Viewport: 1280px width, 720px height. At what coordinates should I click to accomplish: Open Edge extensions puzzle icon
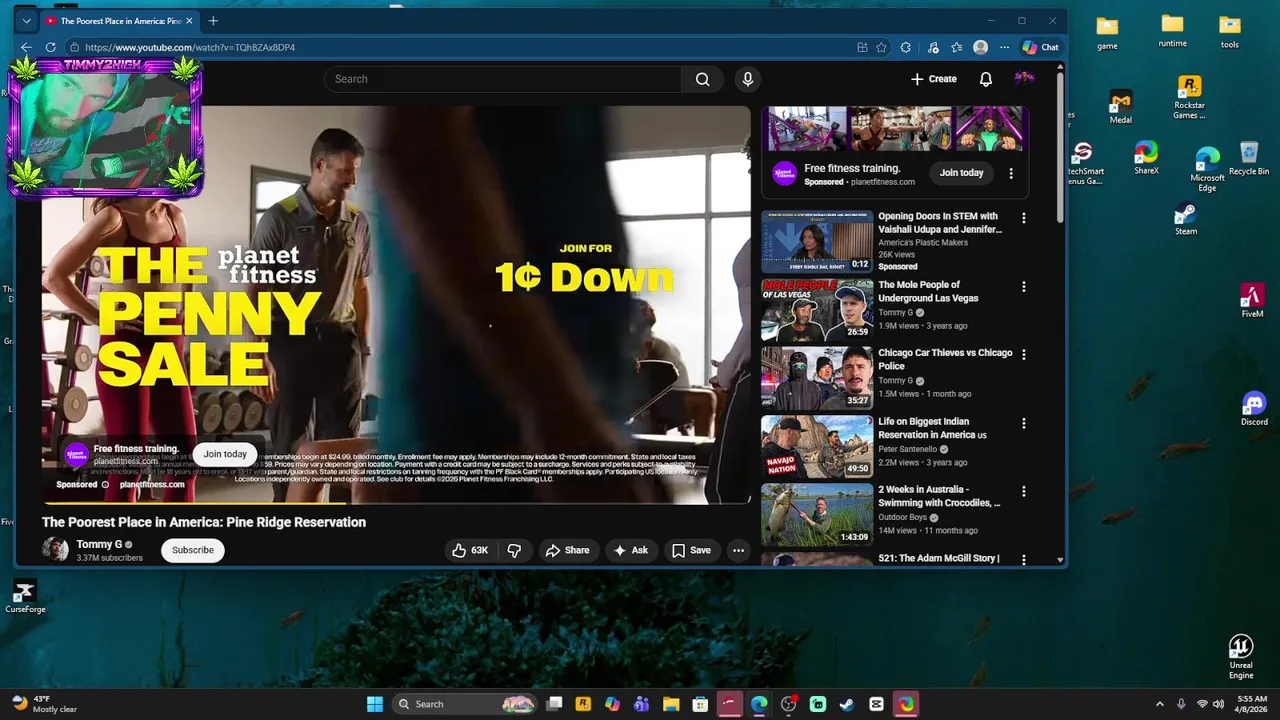click(x=906, y=47)
